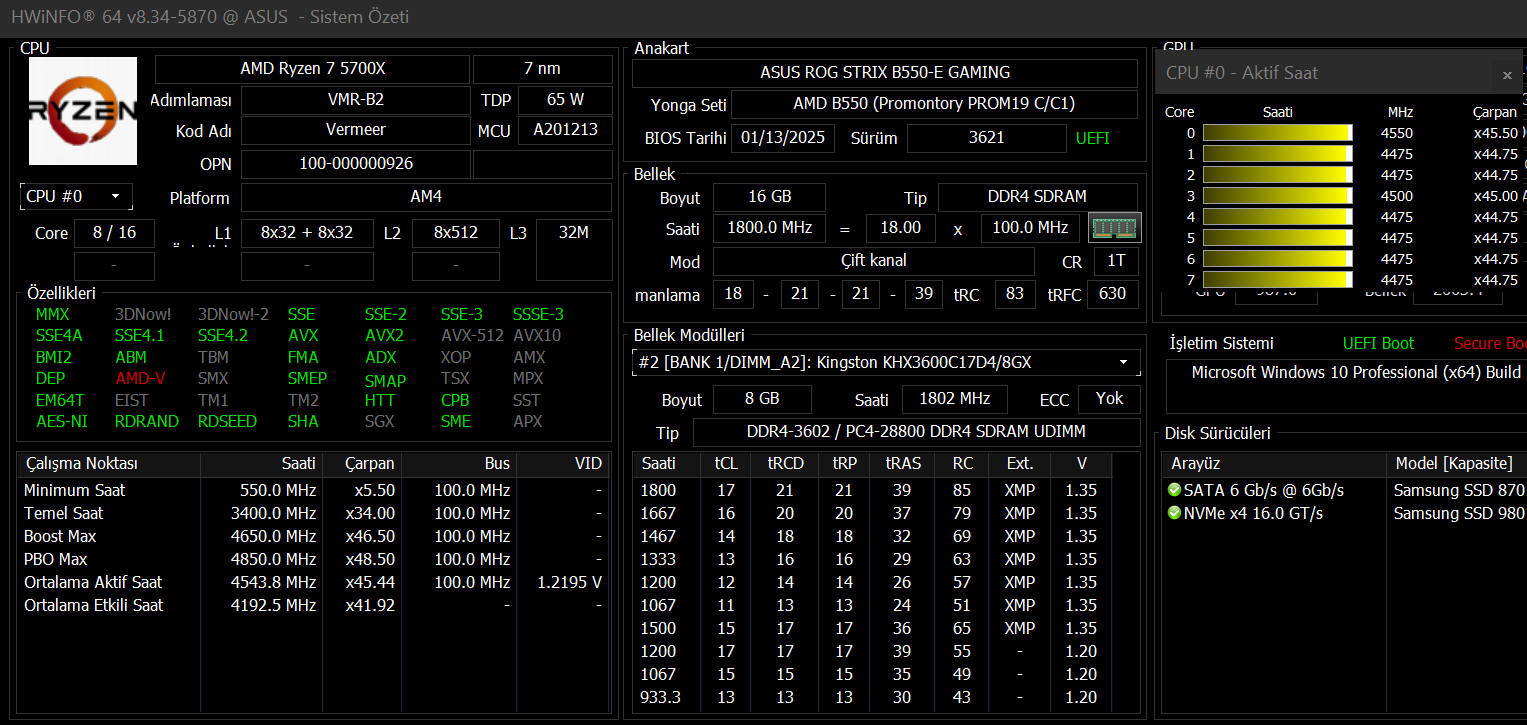Click the RDSEED feature flag
The height and width of the screenshot is (725, 1527).
click(227, 421)
